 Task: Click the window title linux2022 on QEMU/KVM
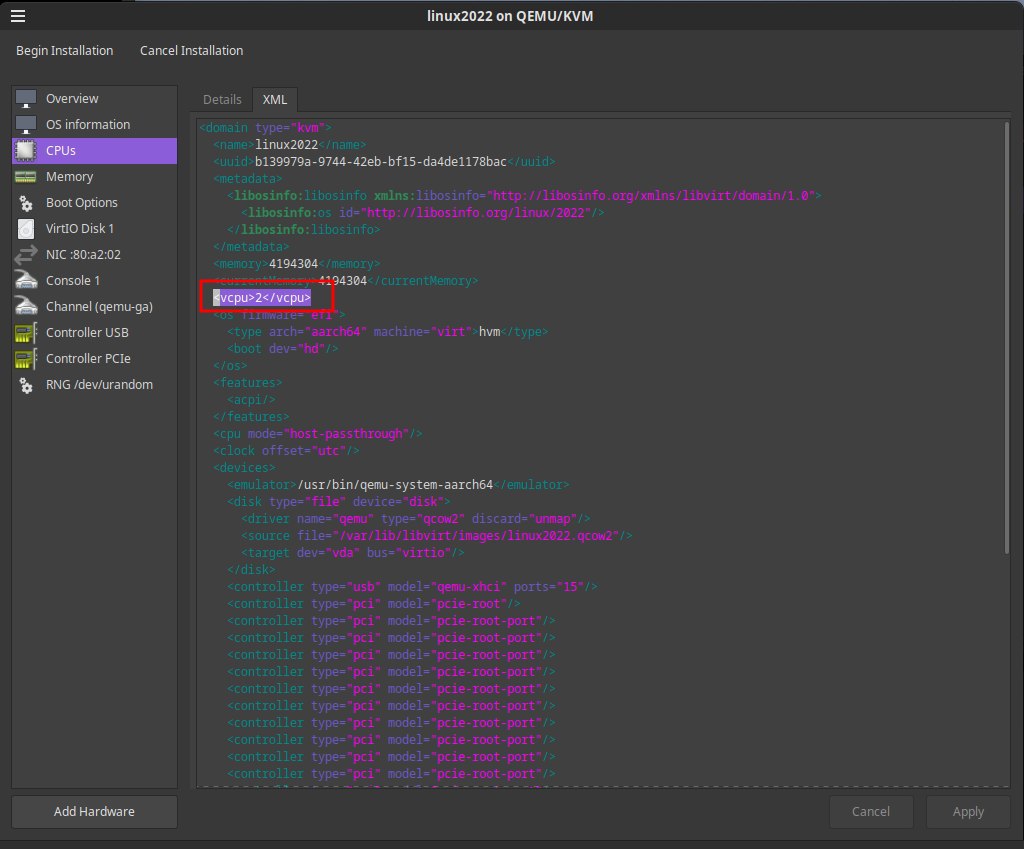[510, 16]
